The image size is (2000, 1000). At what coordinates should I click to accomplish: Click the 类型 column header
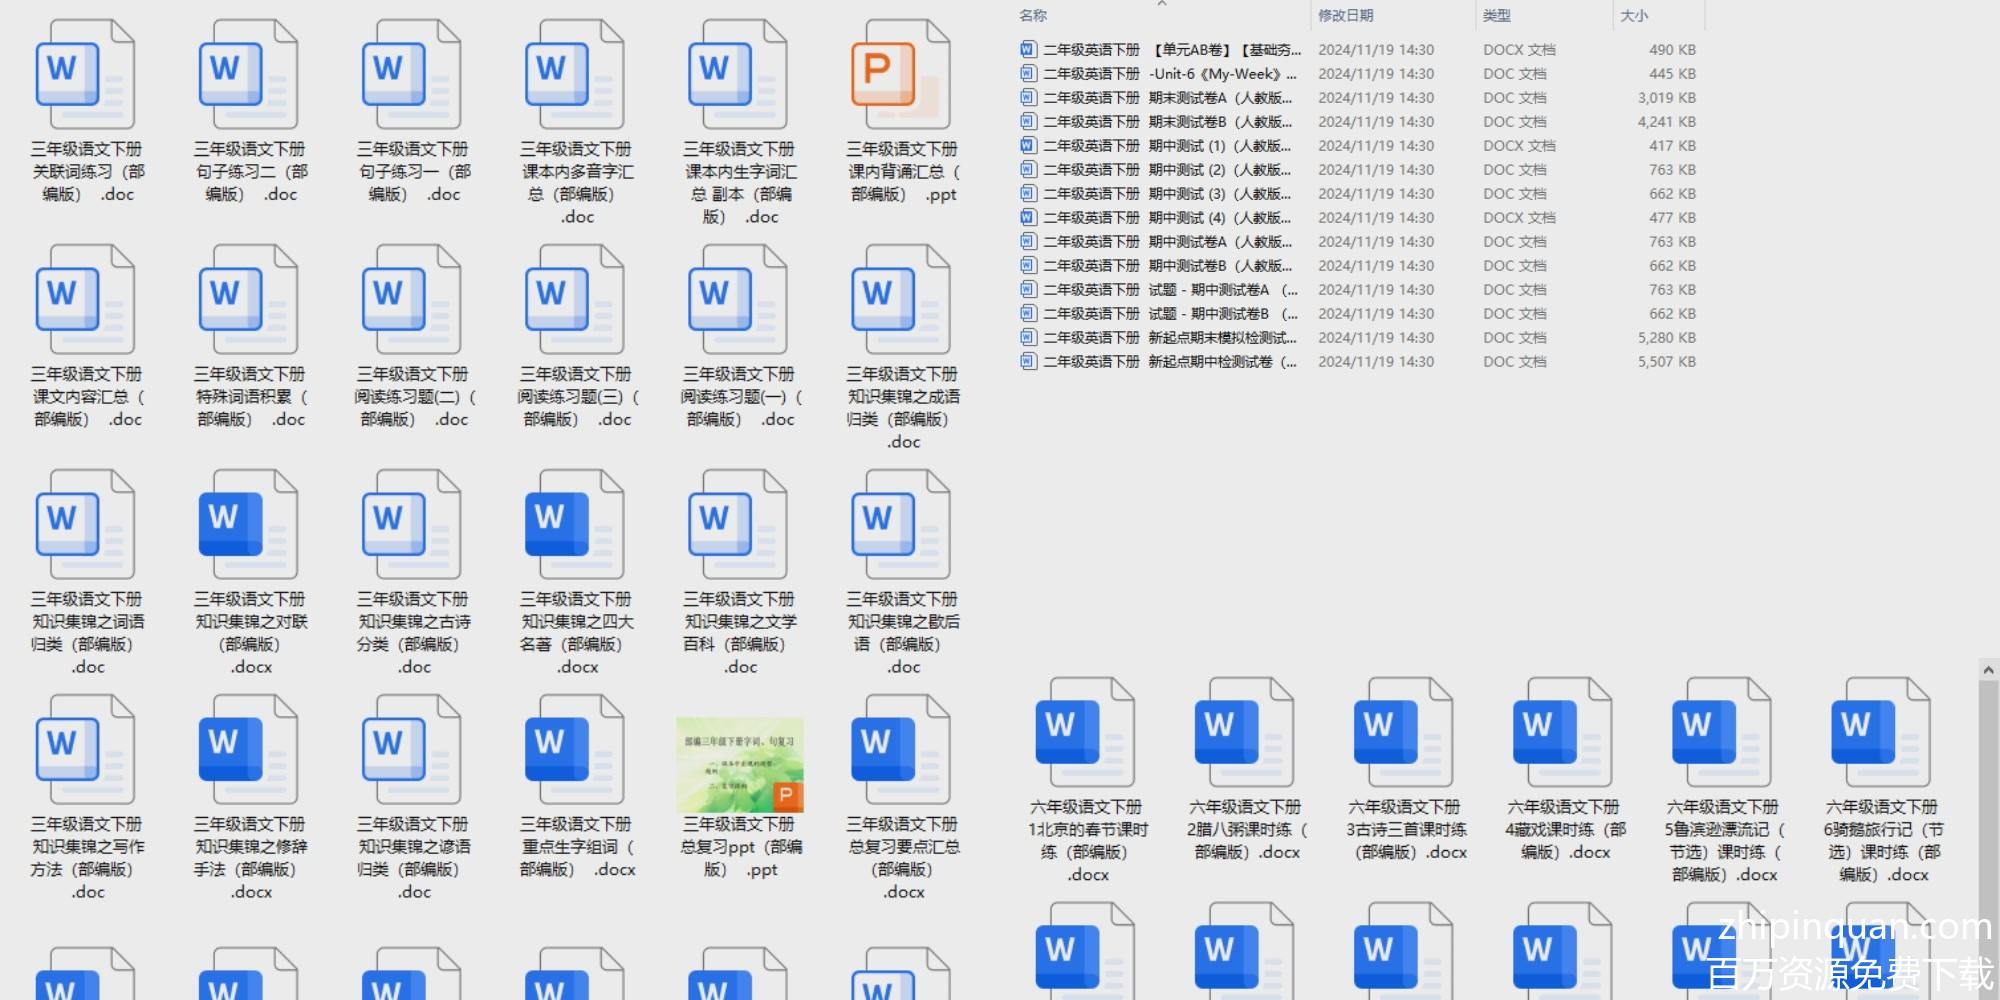point(1496,15)
